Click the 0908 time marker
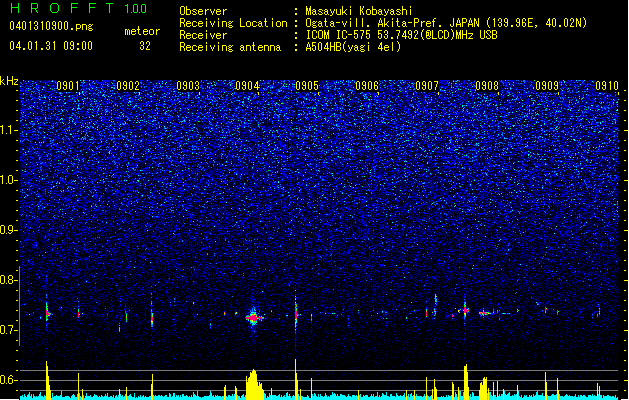Viewport: 629px width, 400px height. pos(487,86)
